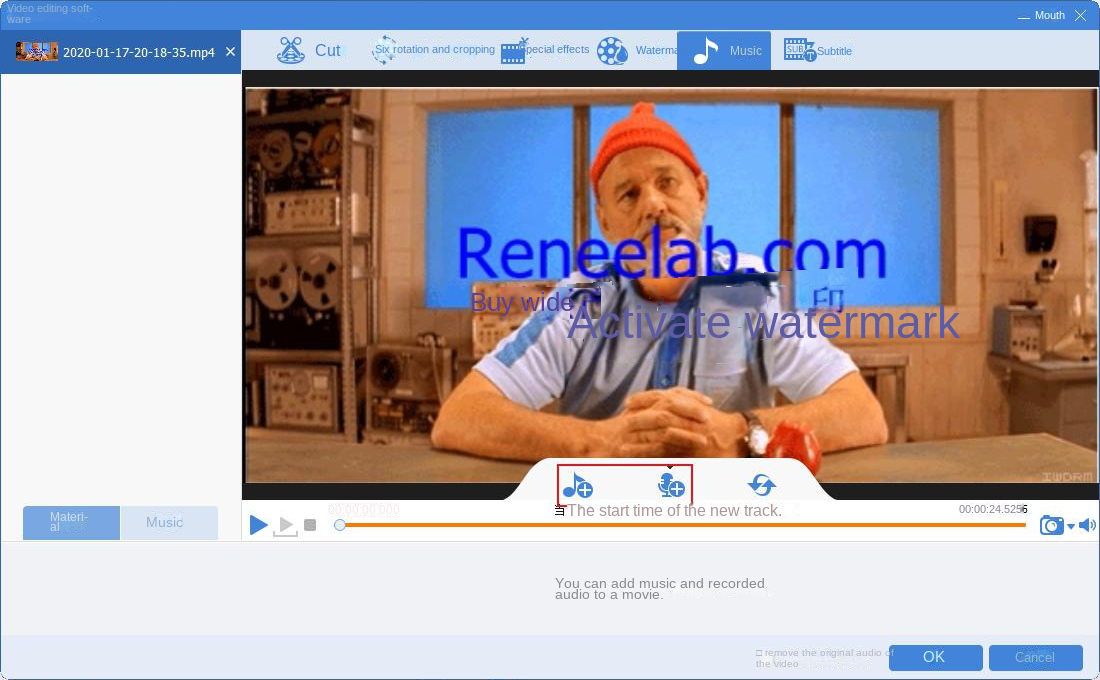Click the rotation and cropping icon
1100x680 pixels.
[x=384, y=50]
